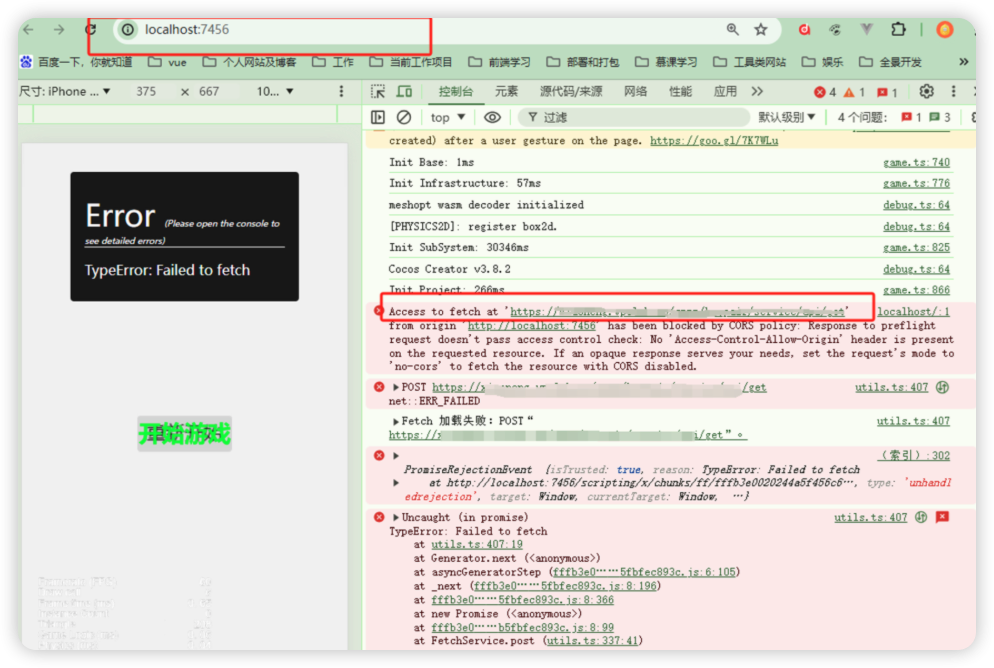
Task: Open the 前端学习 bookmark folder
Action: coord(499,62)
